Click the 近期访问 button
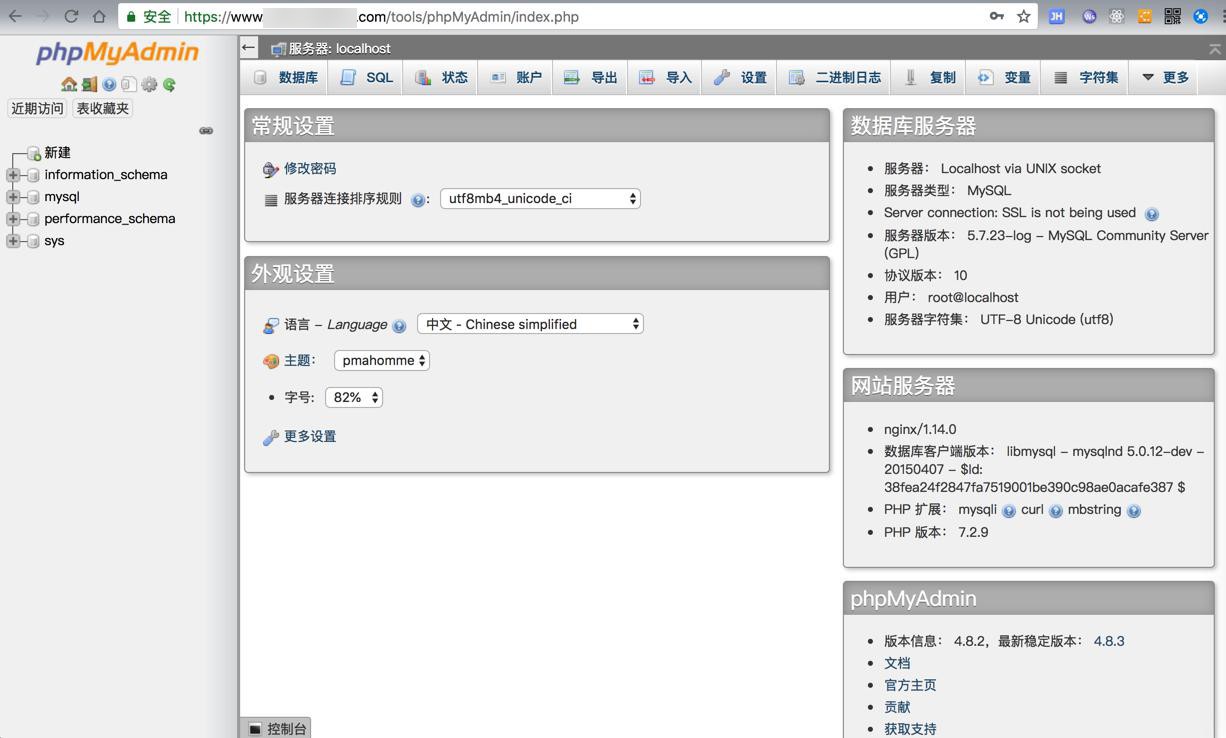Screen dimensions: 1226x738 pyautogui.click(x=37, y=108)
